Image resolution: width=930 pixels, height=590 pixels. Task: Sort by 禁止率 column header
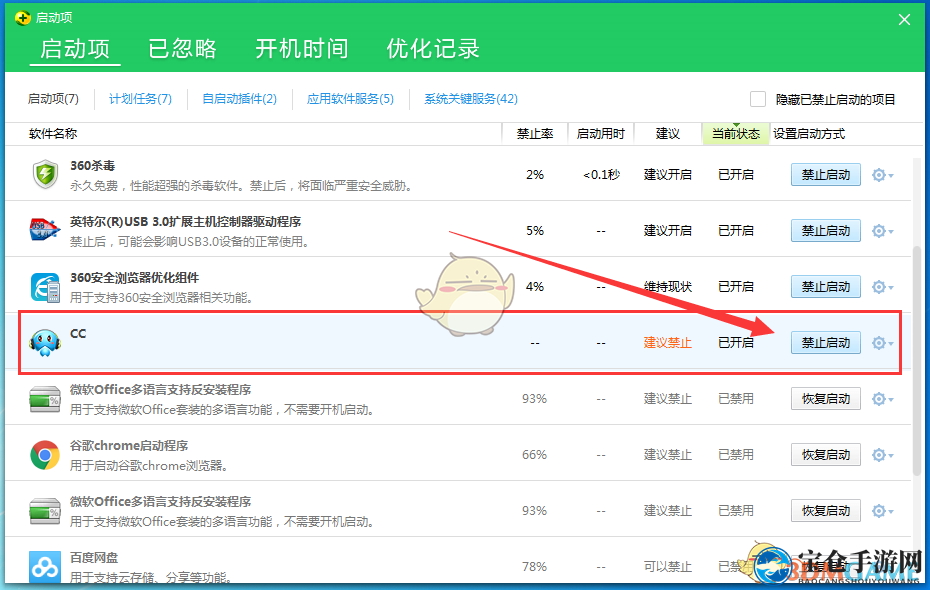click(x=535, y=134)
